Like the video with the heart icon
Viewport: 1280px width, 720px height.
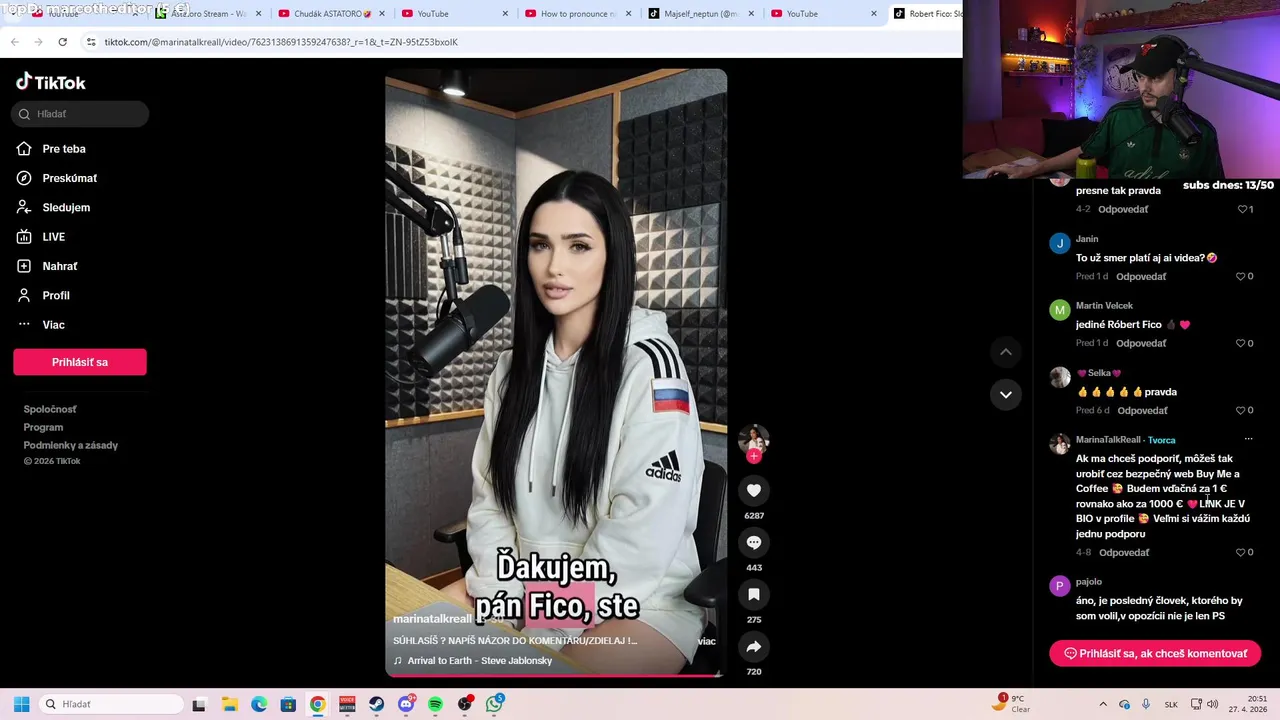coord(754,490)
